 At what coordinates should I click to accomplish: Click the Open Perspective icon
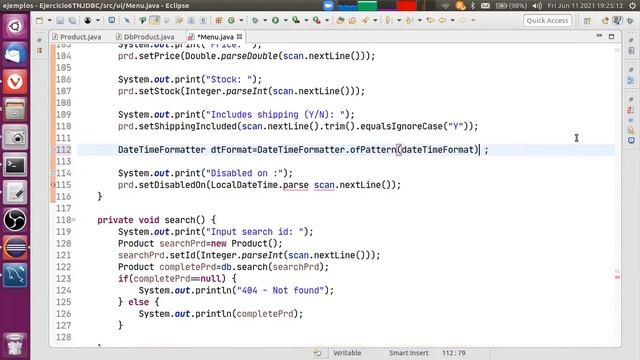[587, 20]
